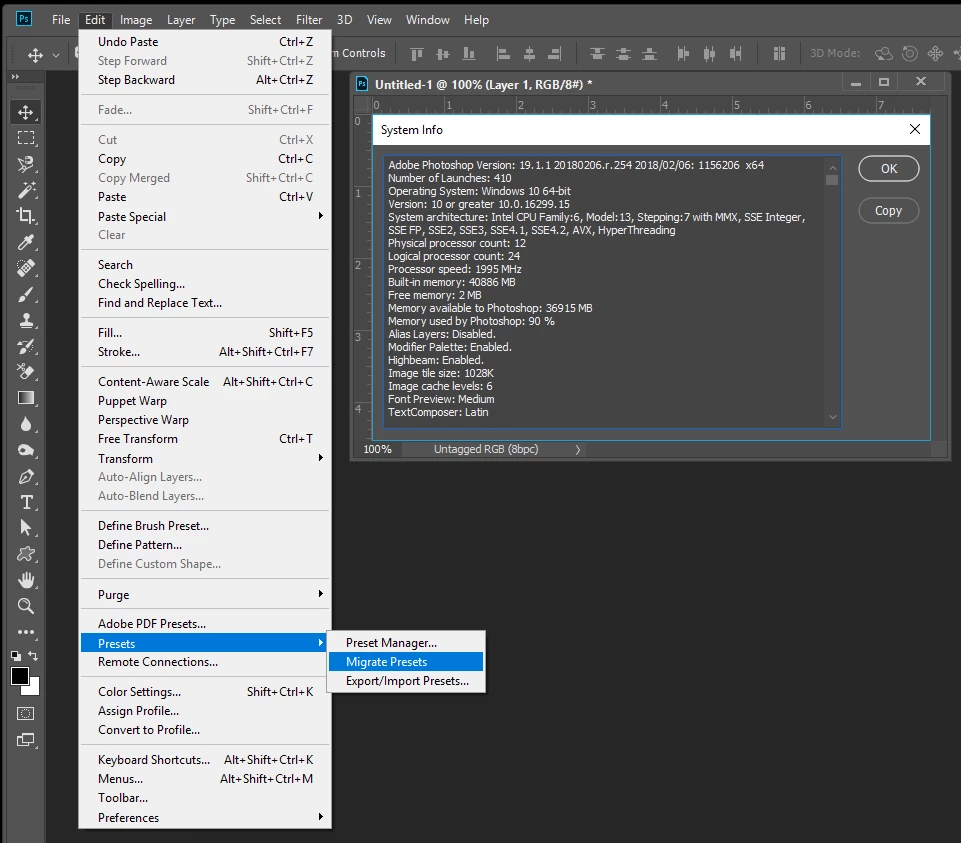Image resolution: width=961 pixels, height=843 pixels.
Task: Choose Undo Paste from Edit menu
Action: (205, 42)
